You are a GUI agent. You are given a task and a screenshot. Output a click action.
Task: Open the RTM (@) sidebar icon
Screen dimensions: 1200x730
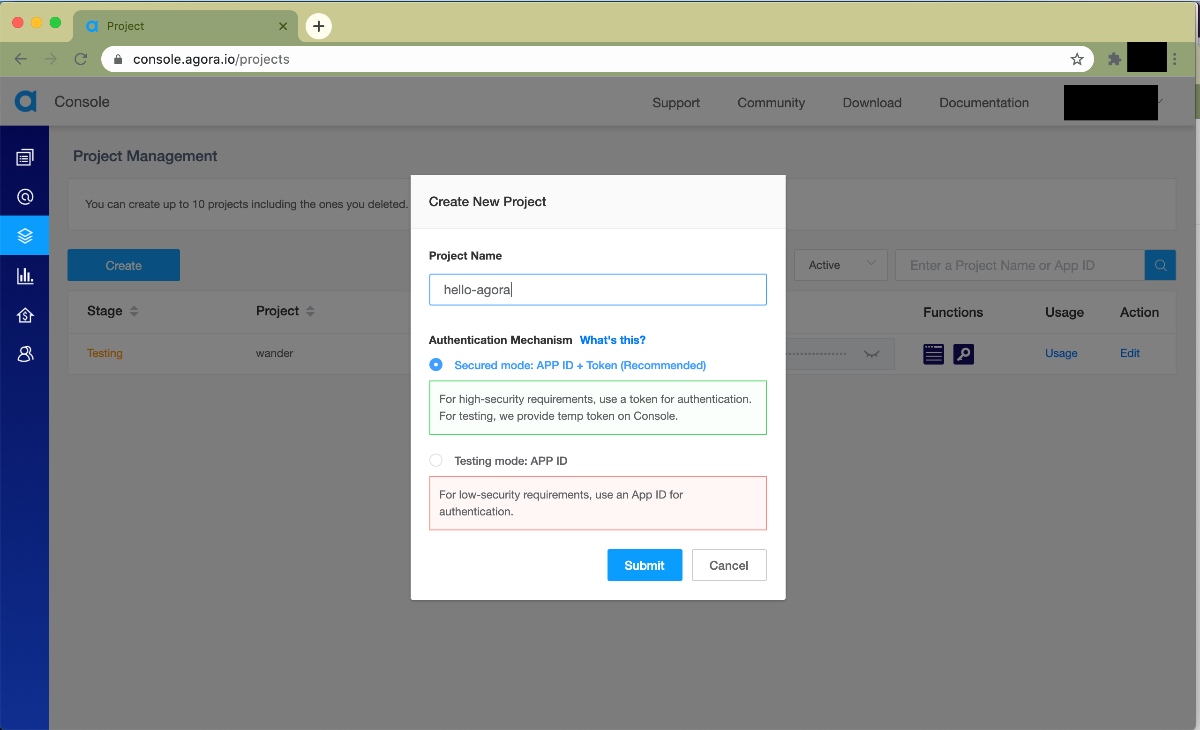pos(25,197)
